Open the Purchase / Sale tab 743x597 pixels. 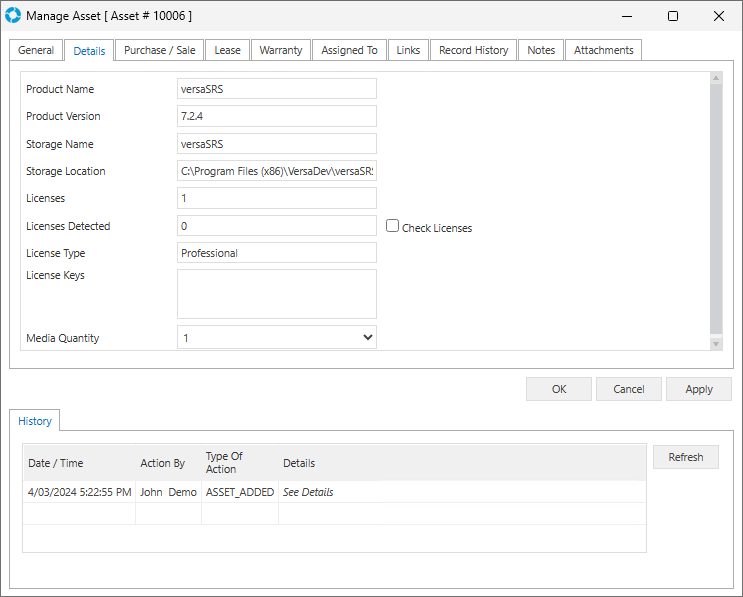pos(159,50)
